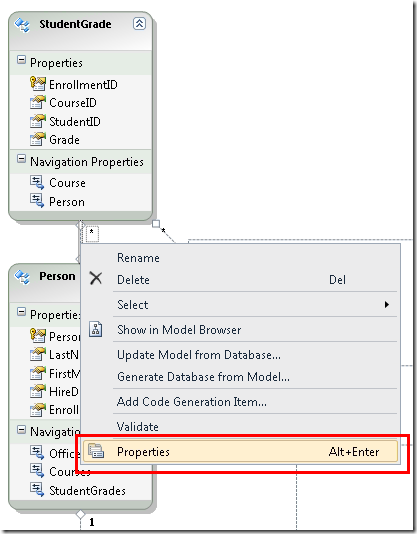Open the Select submenu arrow
This screenshot has height=534, width=417.
[x=387, y=304]
